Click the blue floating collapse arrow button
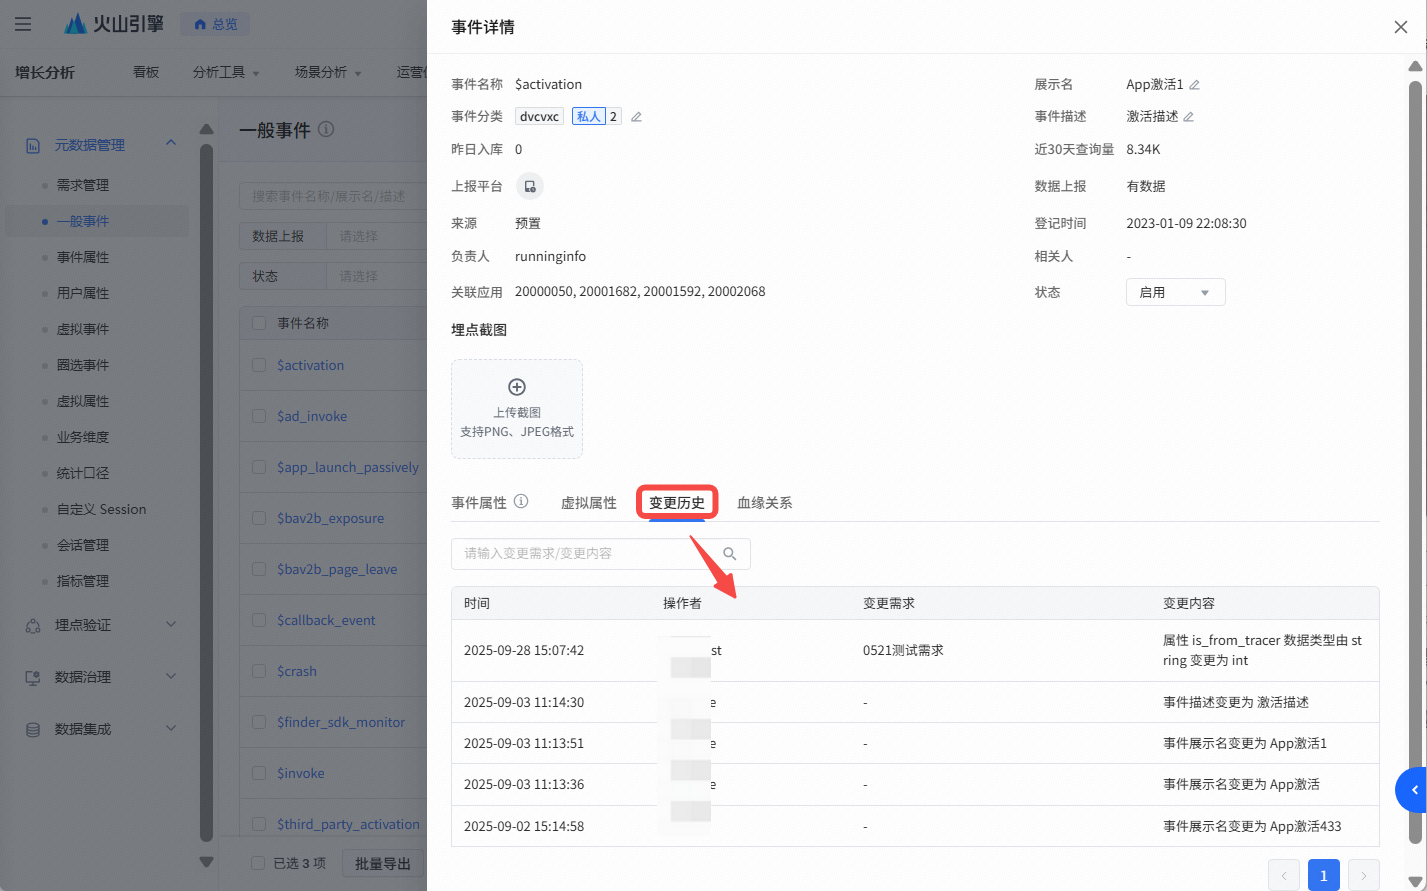Image resolution: width=1427 pixels, height=891 pixels. click(x=1413, y=790)
